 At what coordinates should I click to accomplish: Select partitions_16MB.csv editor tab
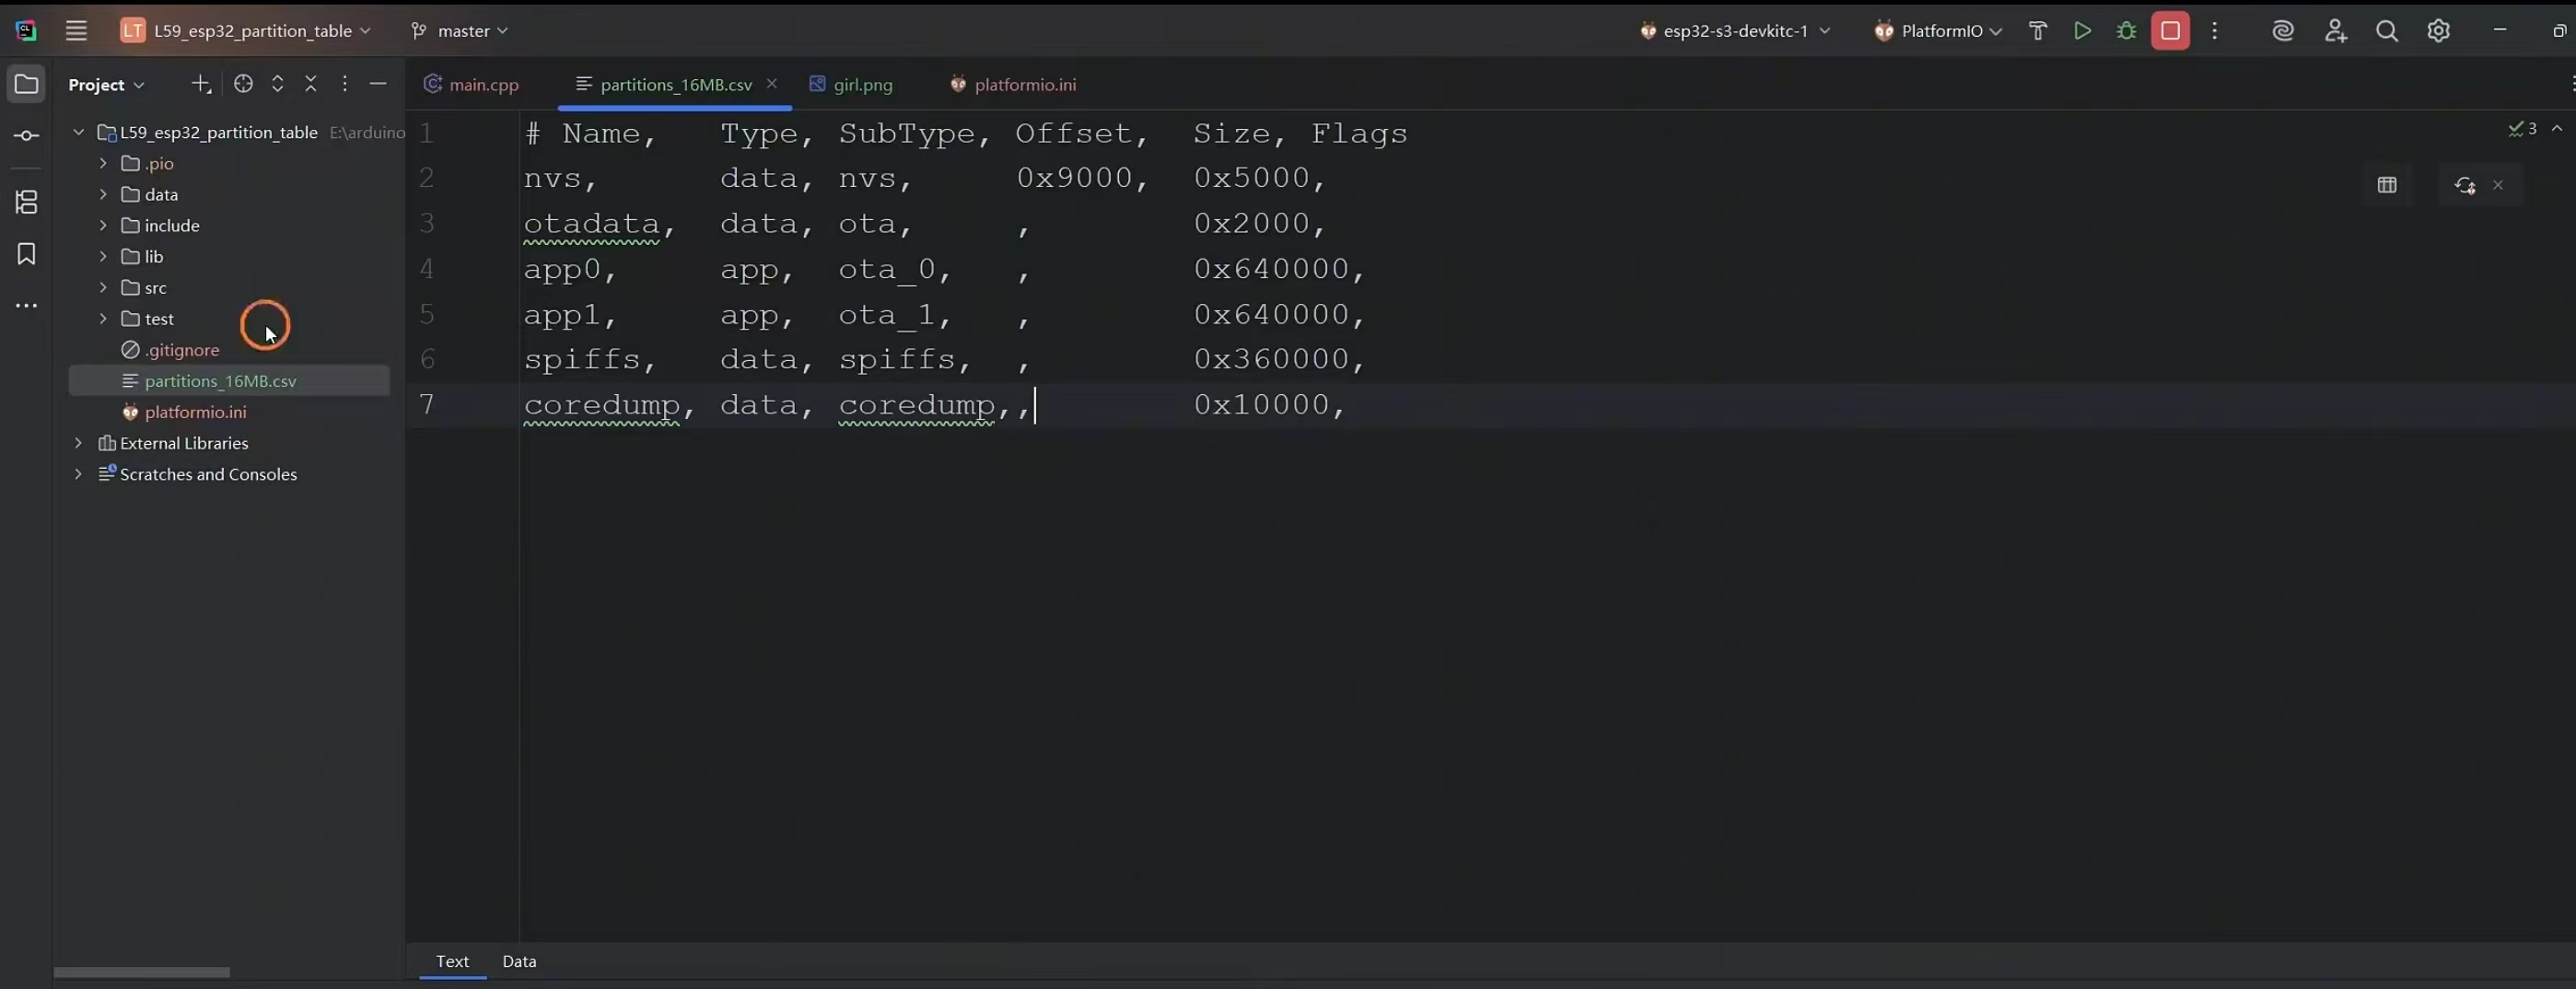point(676,85)
